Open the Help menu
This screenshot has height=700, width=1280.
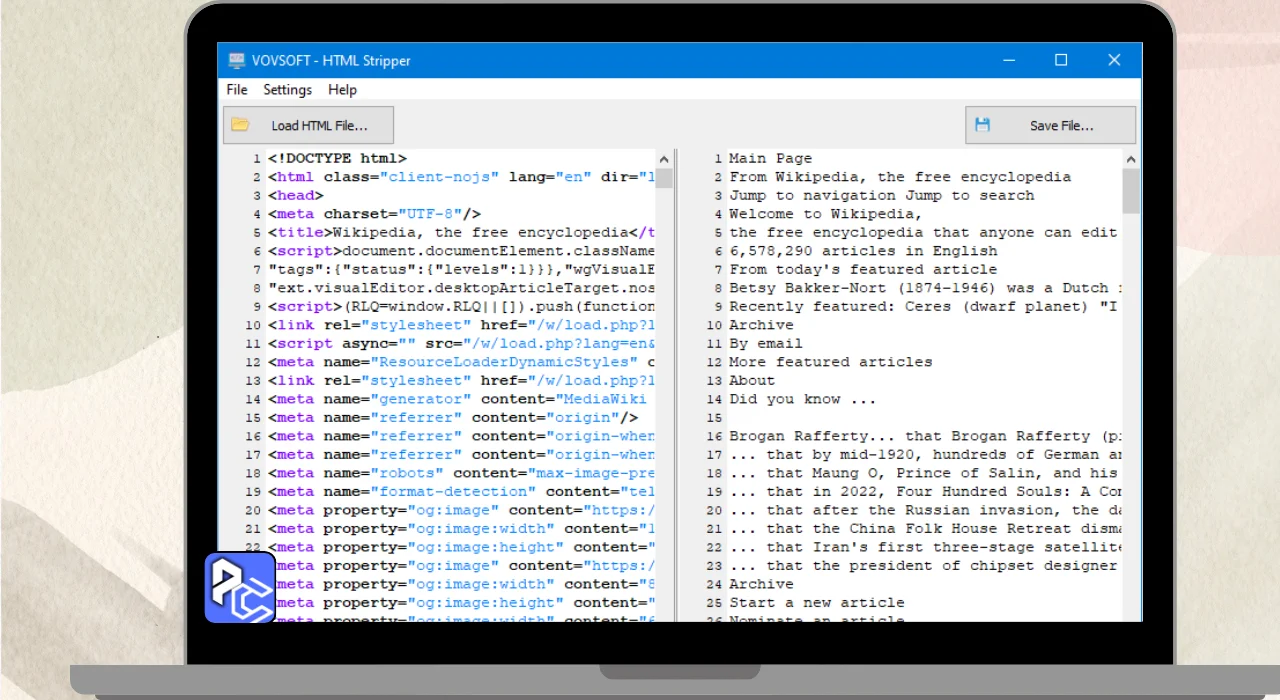342,89
